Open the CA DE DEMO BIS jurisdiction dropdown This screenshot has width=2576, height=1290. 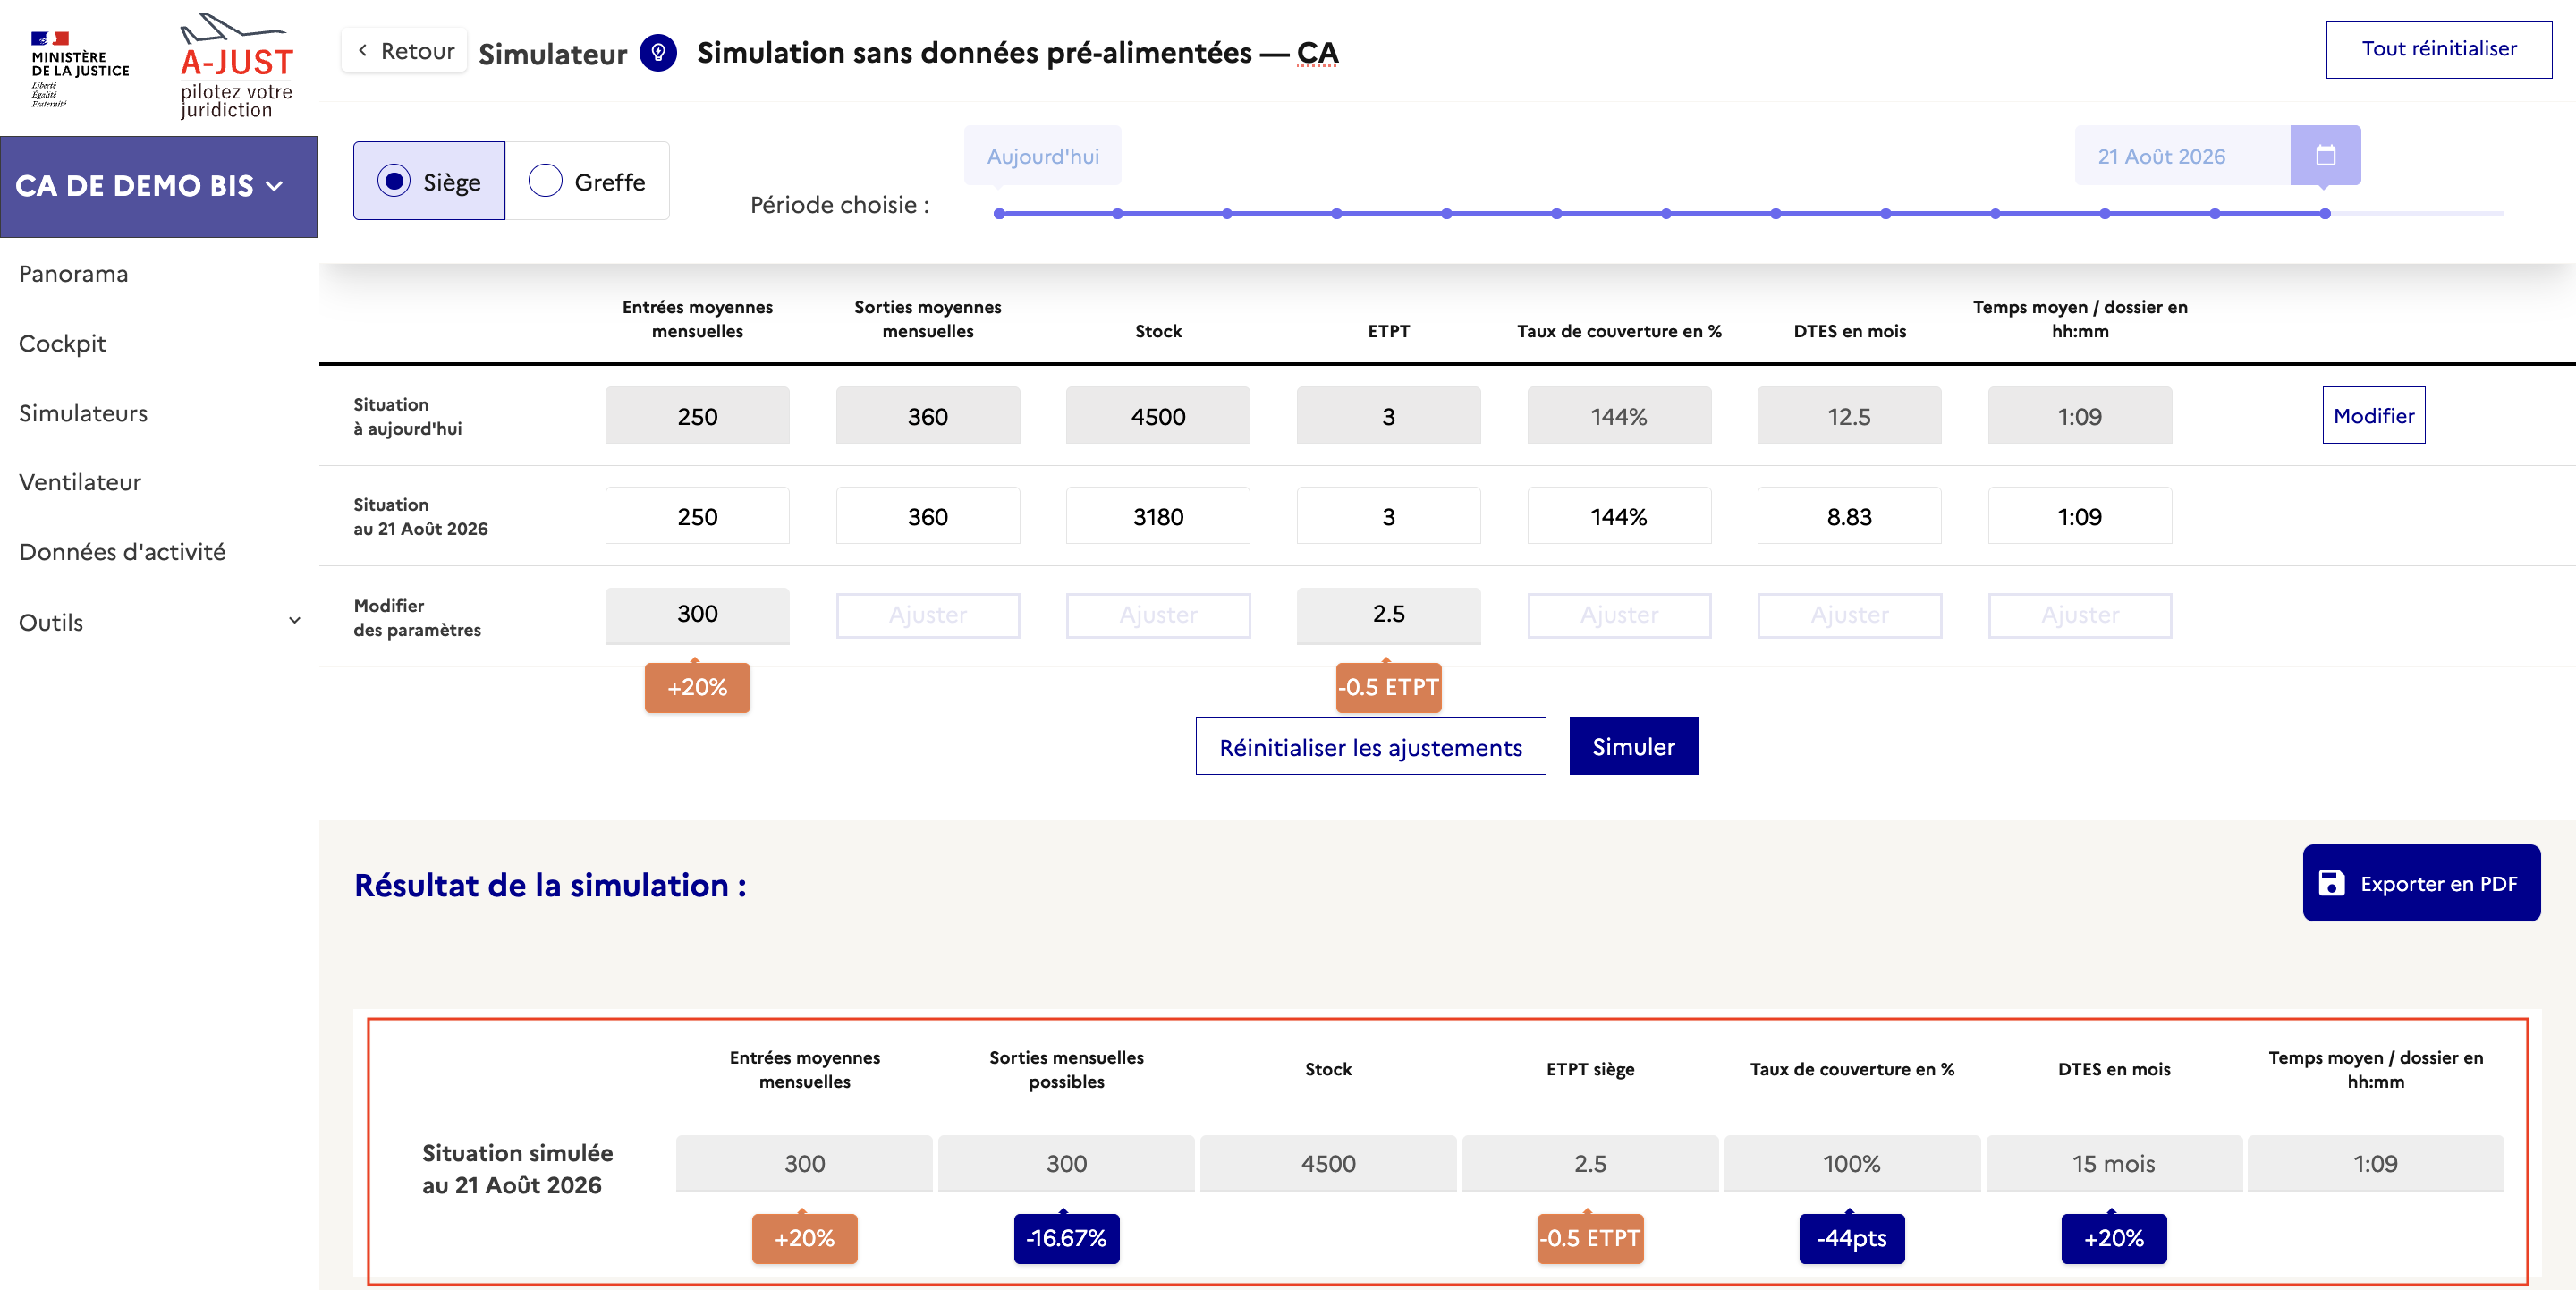(x=158, y=186)
